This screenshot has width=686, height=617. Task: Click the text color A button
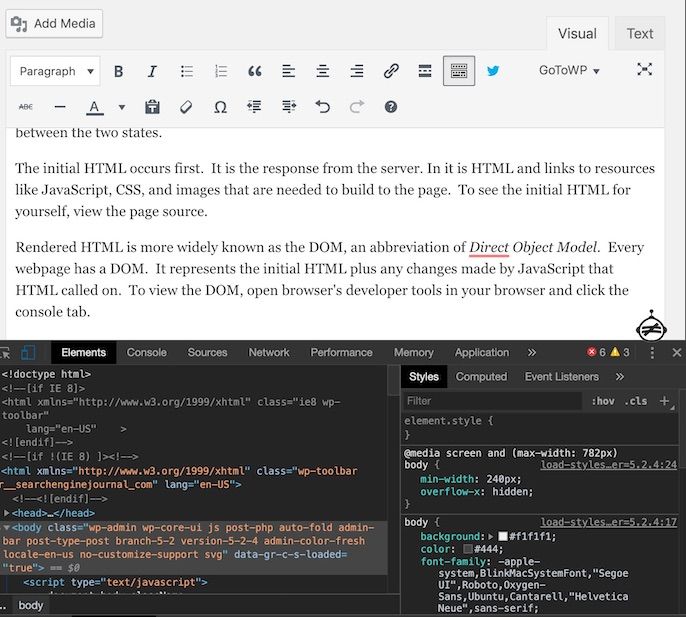tap(94, 107)
